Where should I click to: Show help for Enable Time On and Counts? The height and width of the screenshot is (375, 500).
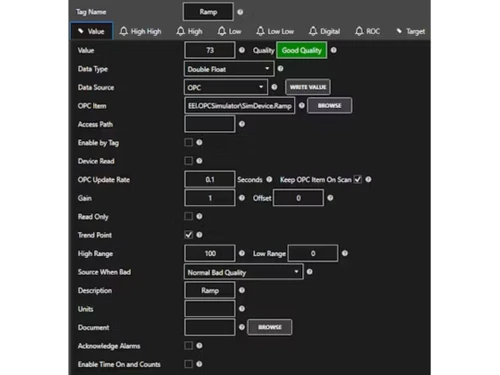(199, 364)
